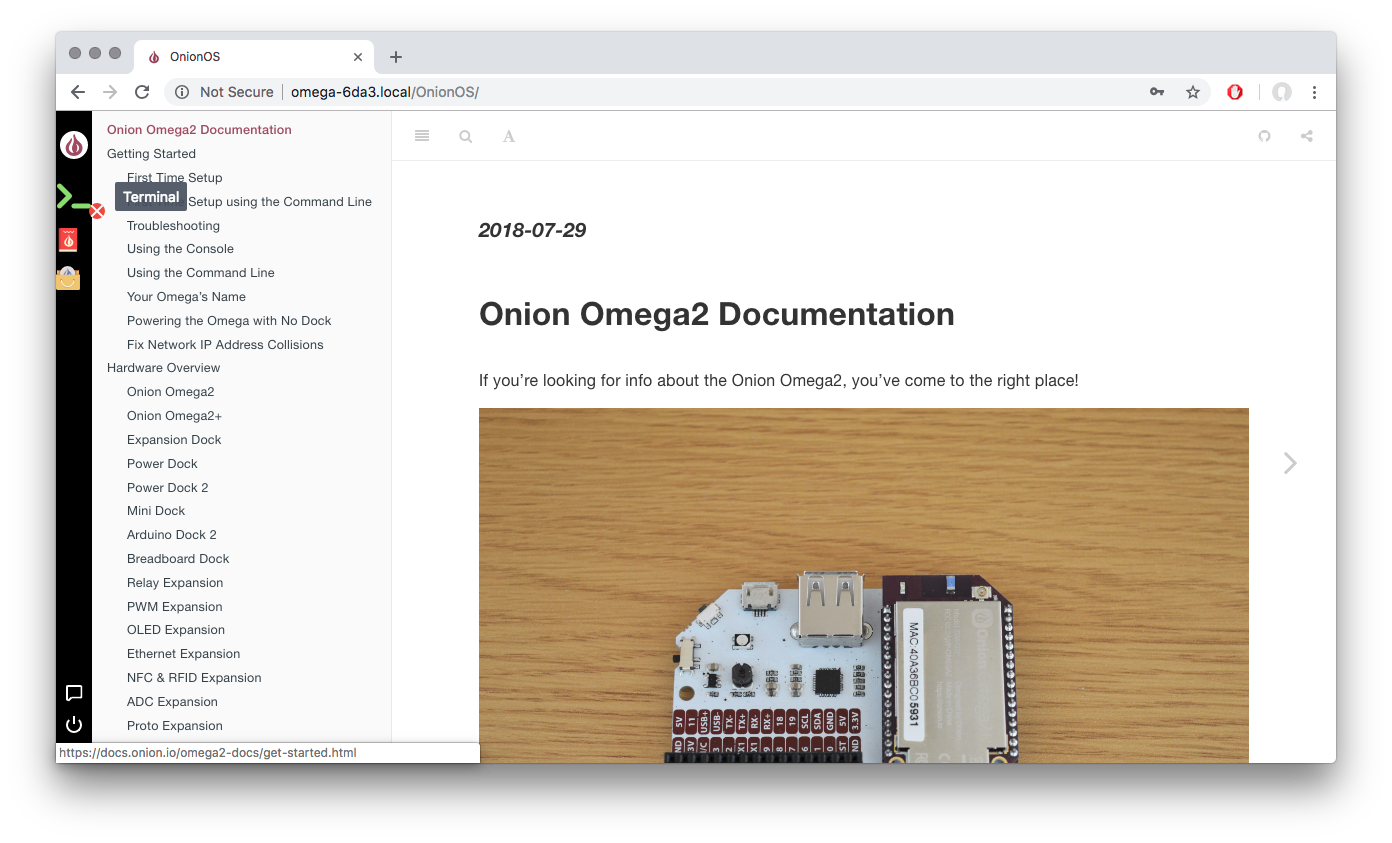Screen dimensions: 1392x843
Task: Toggle the docs sidebar with the hamburger icon
Action: click(421, 136)
